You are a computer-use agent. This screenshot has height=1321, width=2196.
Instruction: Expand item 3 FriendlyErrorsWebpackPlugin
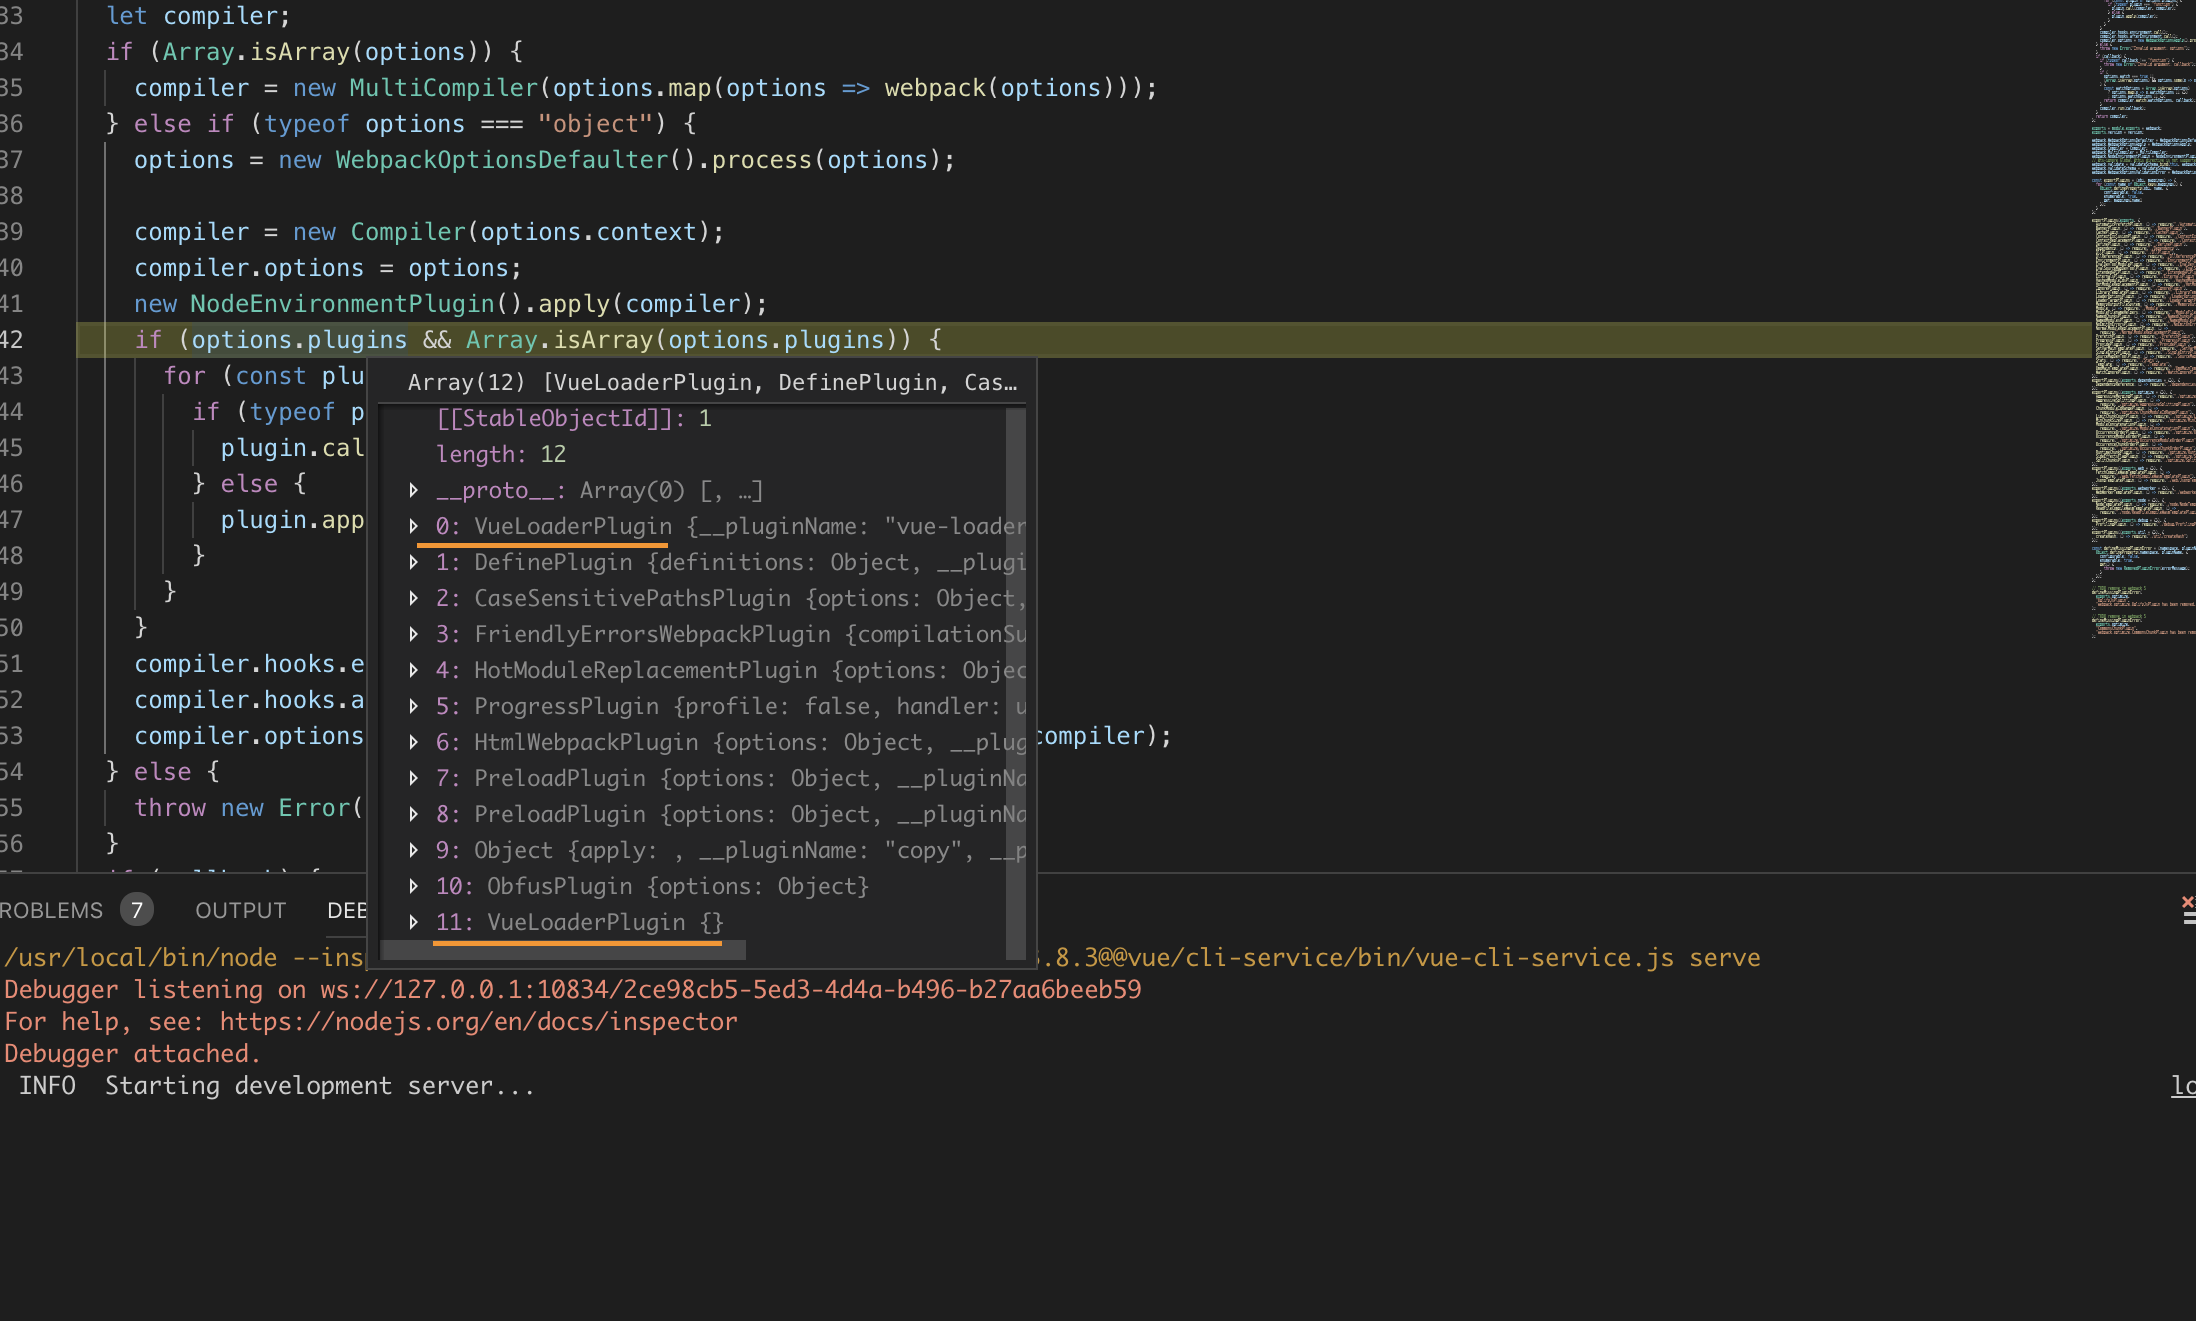pos(413,635)
